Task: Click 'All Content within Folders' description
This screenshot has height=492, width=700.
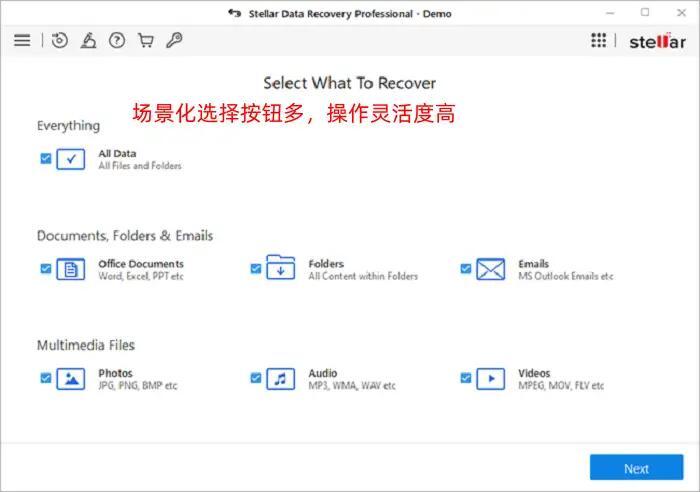Action: coord(363,276)
